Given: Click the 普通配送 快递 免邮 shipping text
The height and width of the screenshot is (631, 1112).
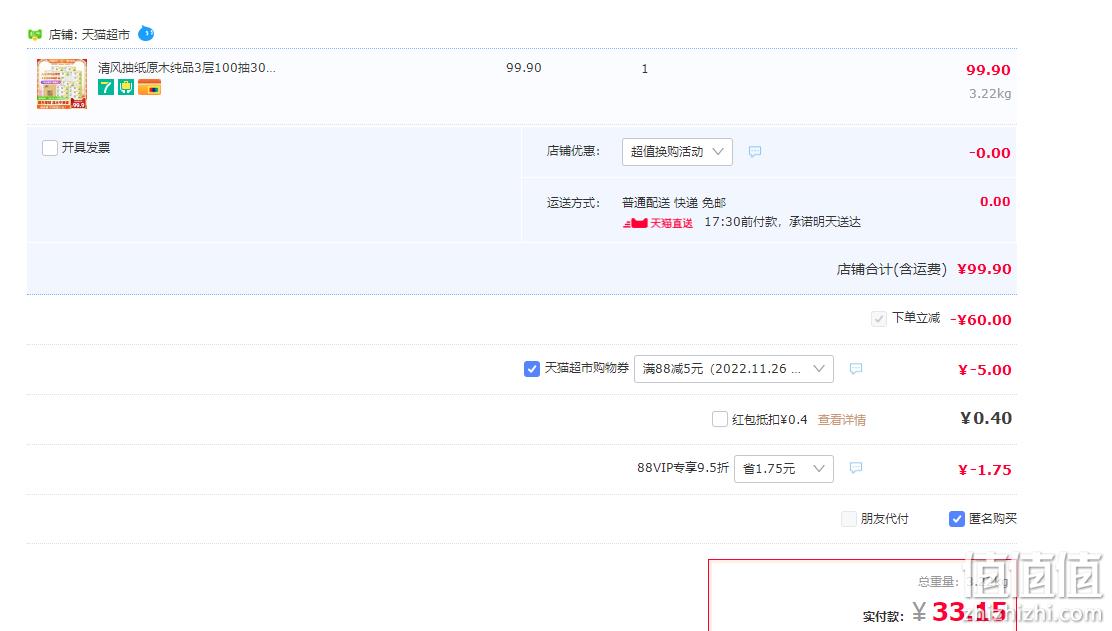Looking at the screenshot, I should tap(674, 203).
